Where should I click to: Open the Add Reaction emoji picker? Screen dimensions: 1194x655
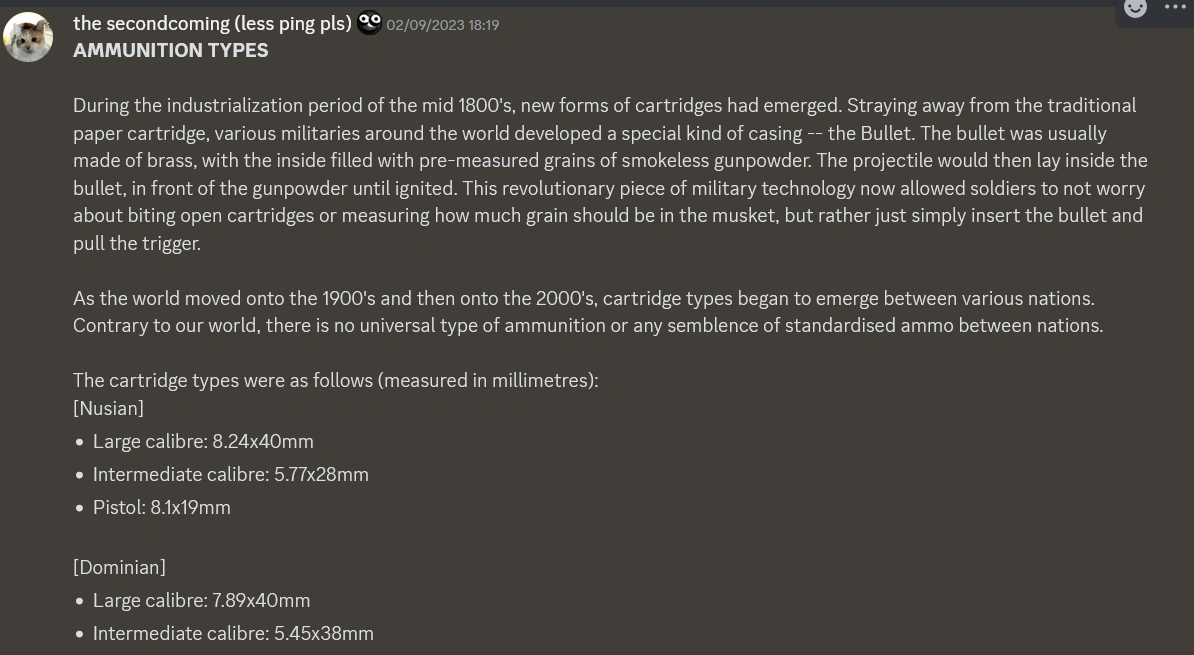[1135, 9]
